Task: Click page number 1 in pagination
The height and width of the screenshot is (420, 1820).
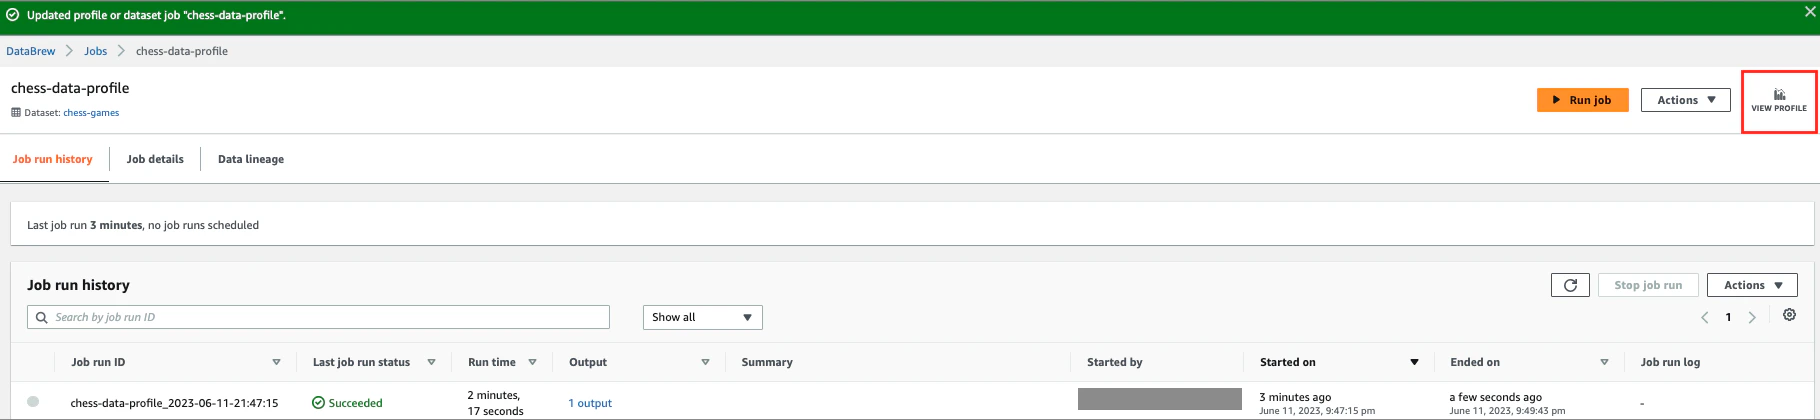Action: click(x=1728, y=317)
